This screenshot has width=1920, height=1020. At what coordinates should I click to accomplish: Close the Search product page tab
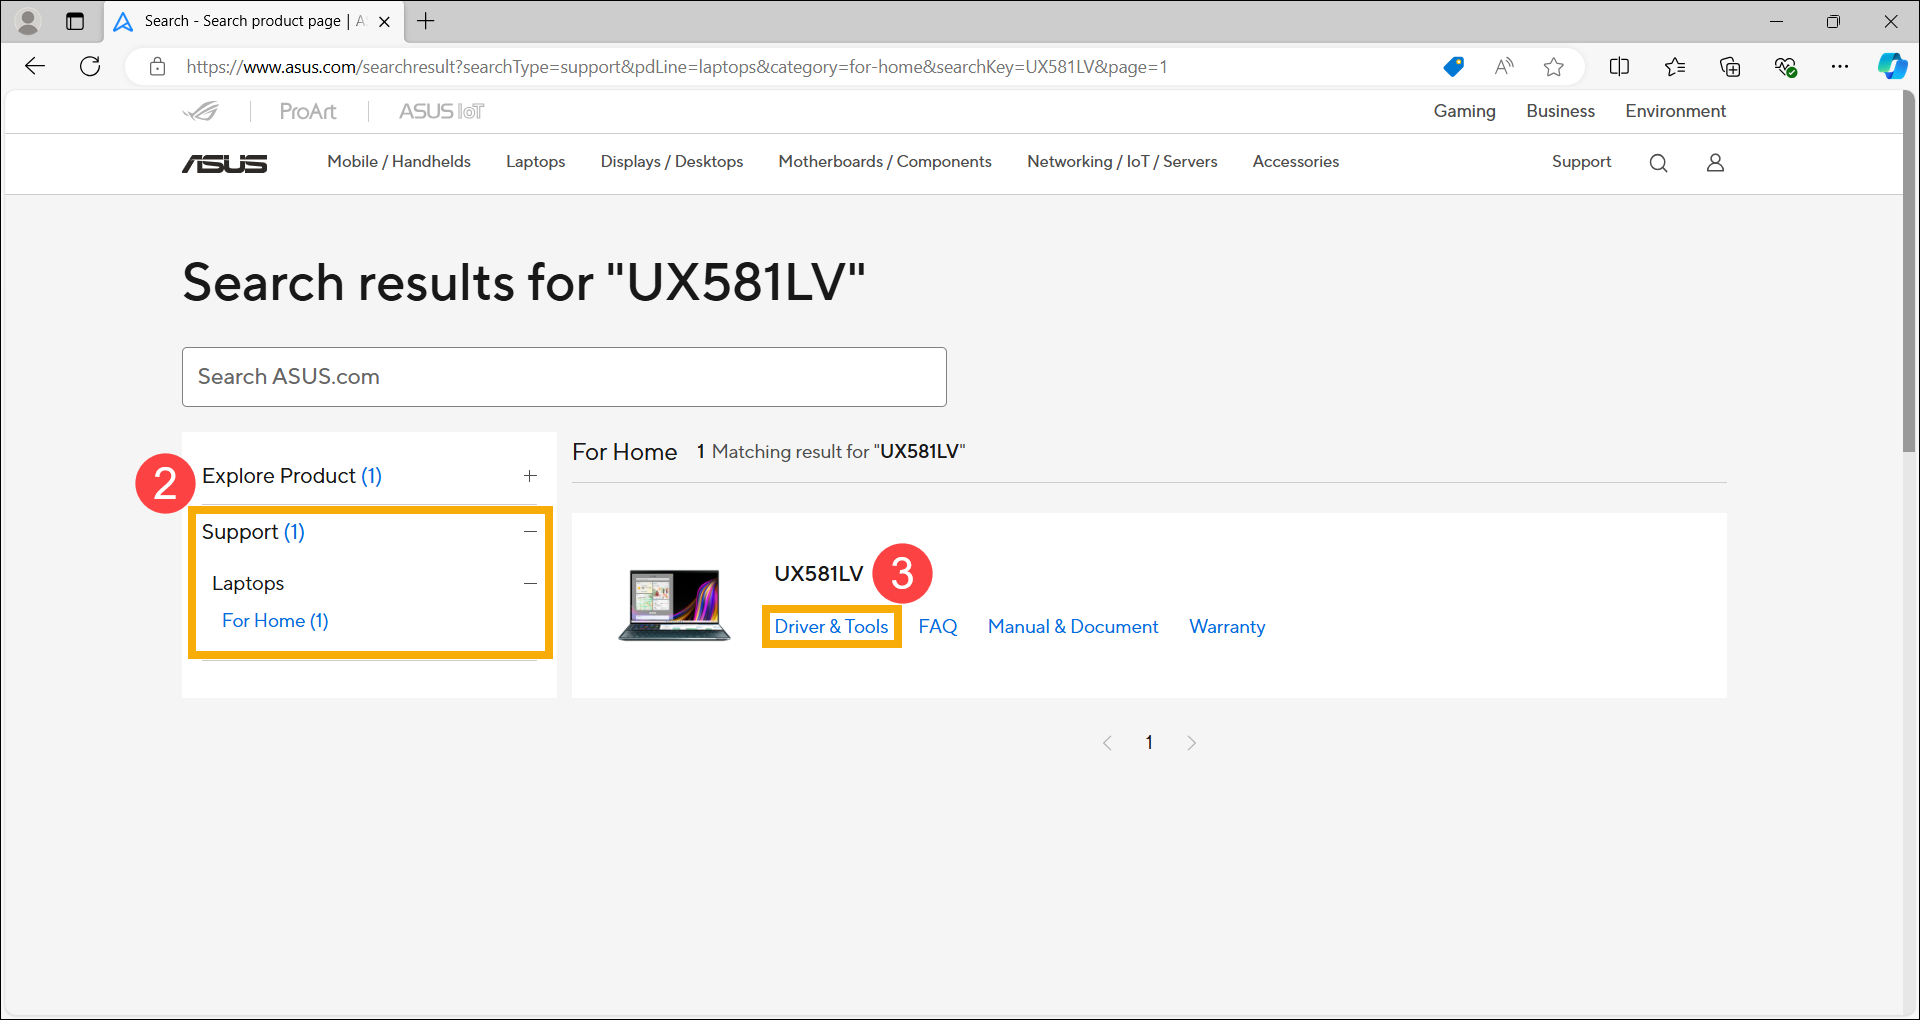click(384, 21)
